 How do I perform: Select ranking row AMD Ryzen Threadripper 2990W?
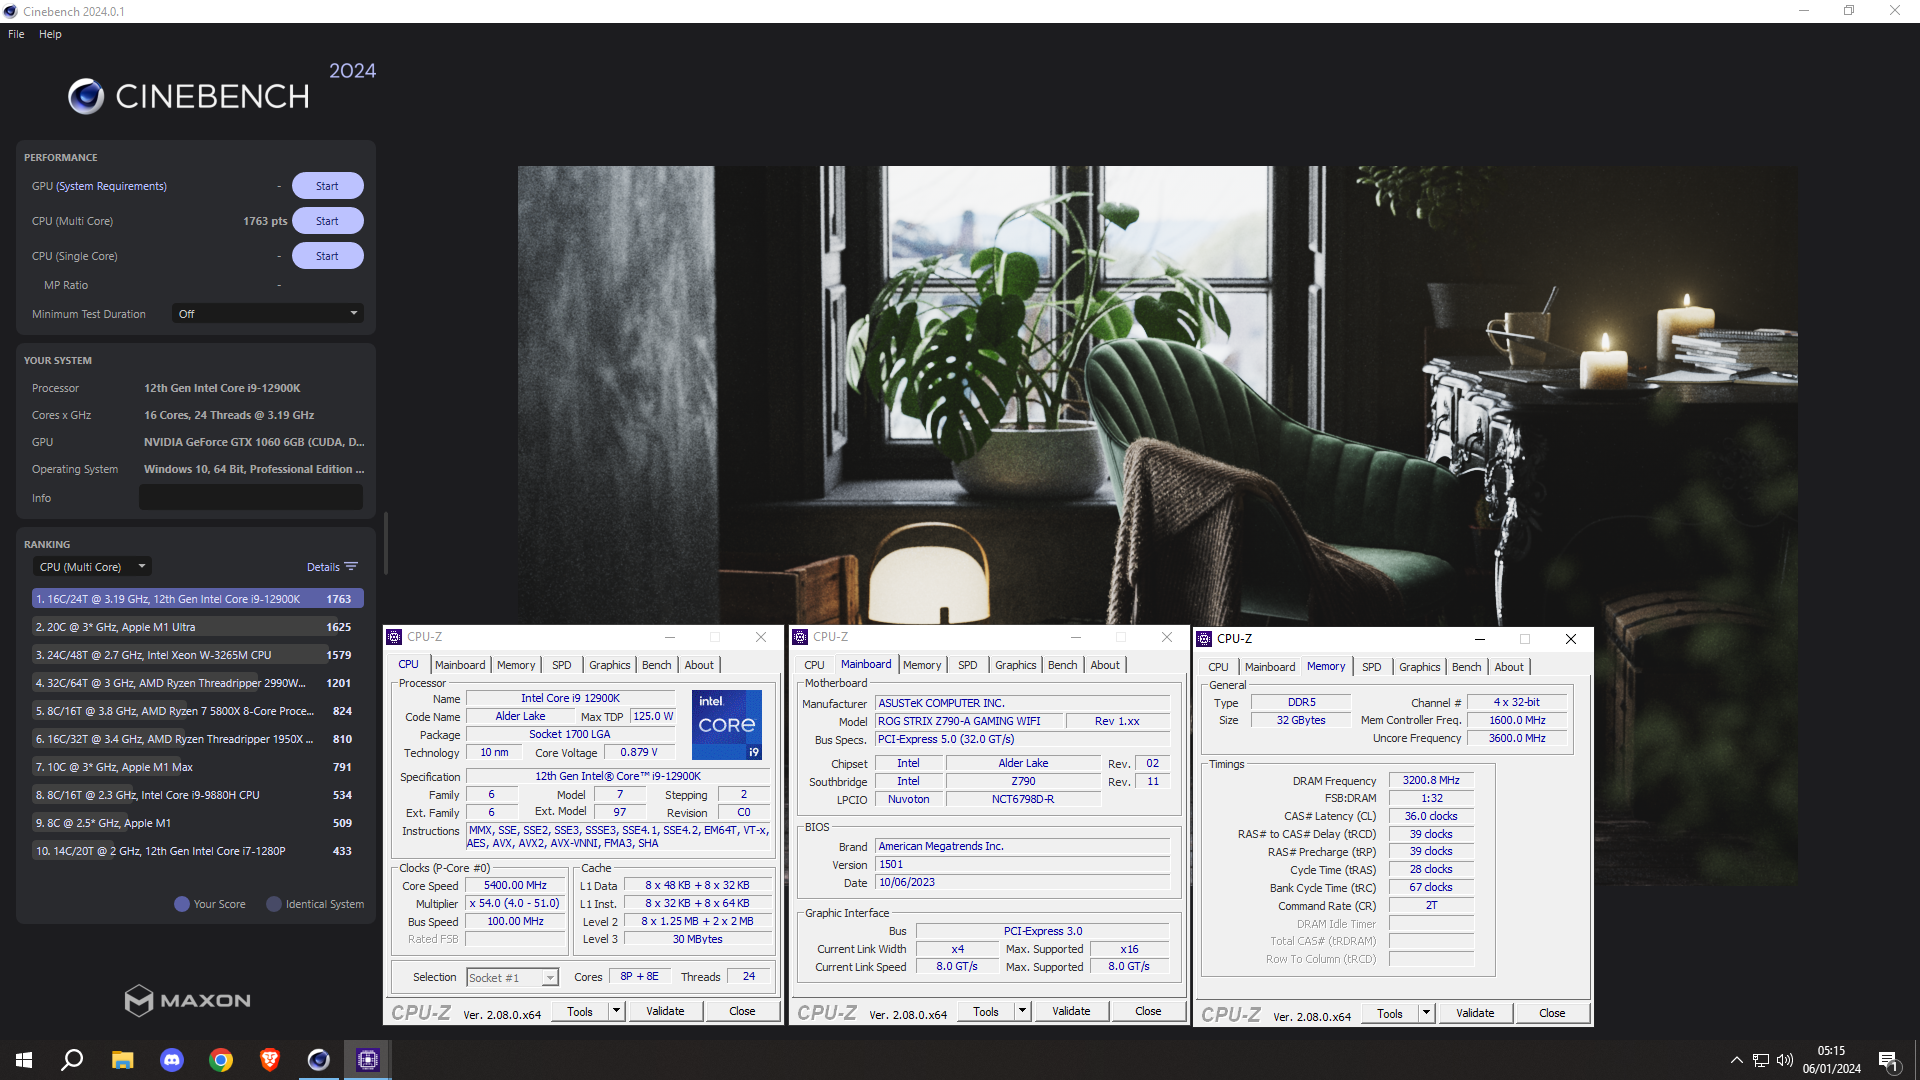click(x=197, y=683)
